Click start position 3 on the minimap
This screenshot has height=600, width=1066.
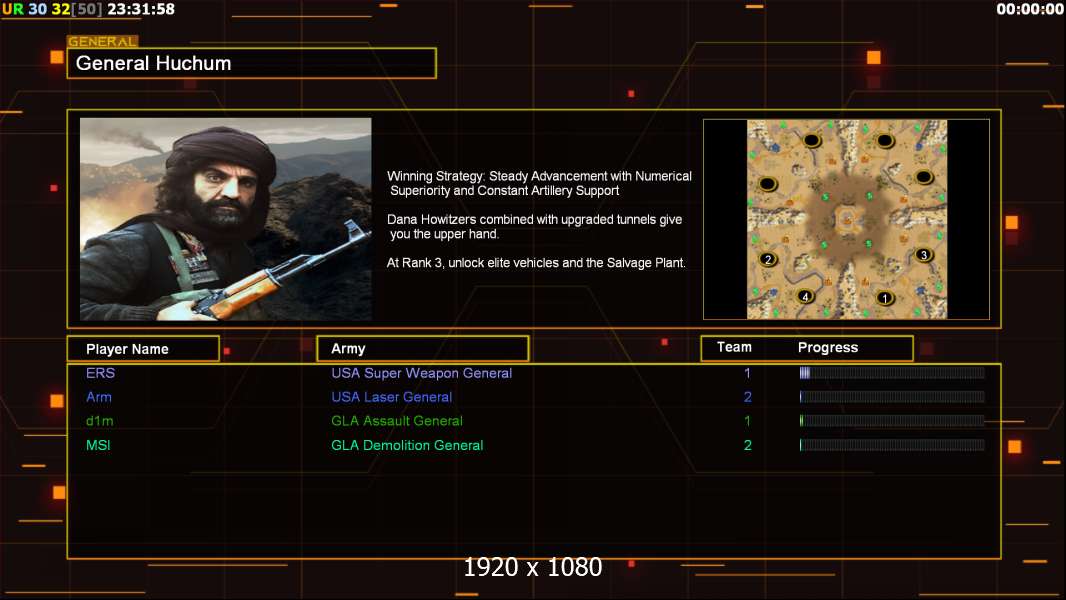923,255
